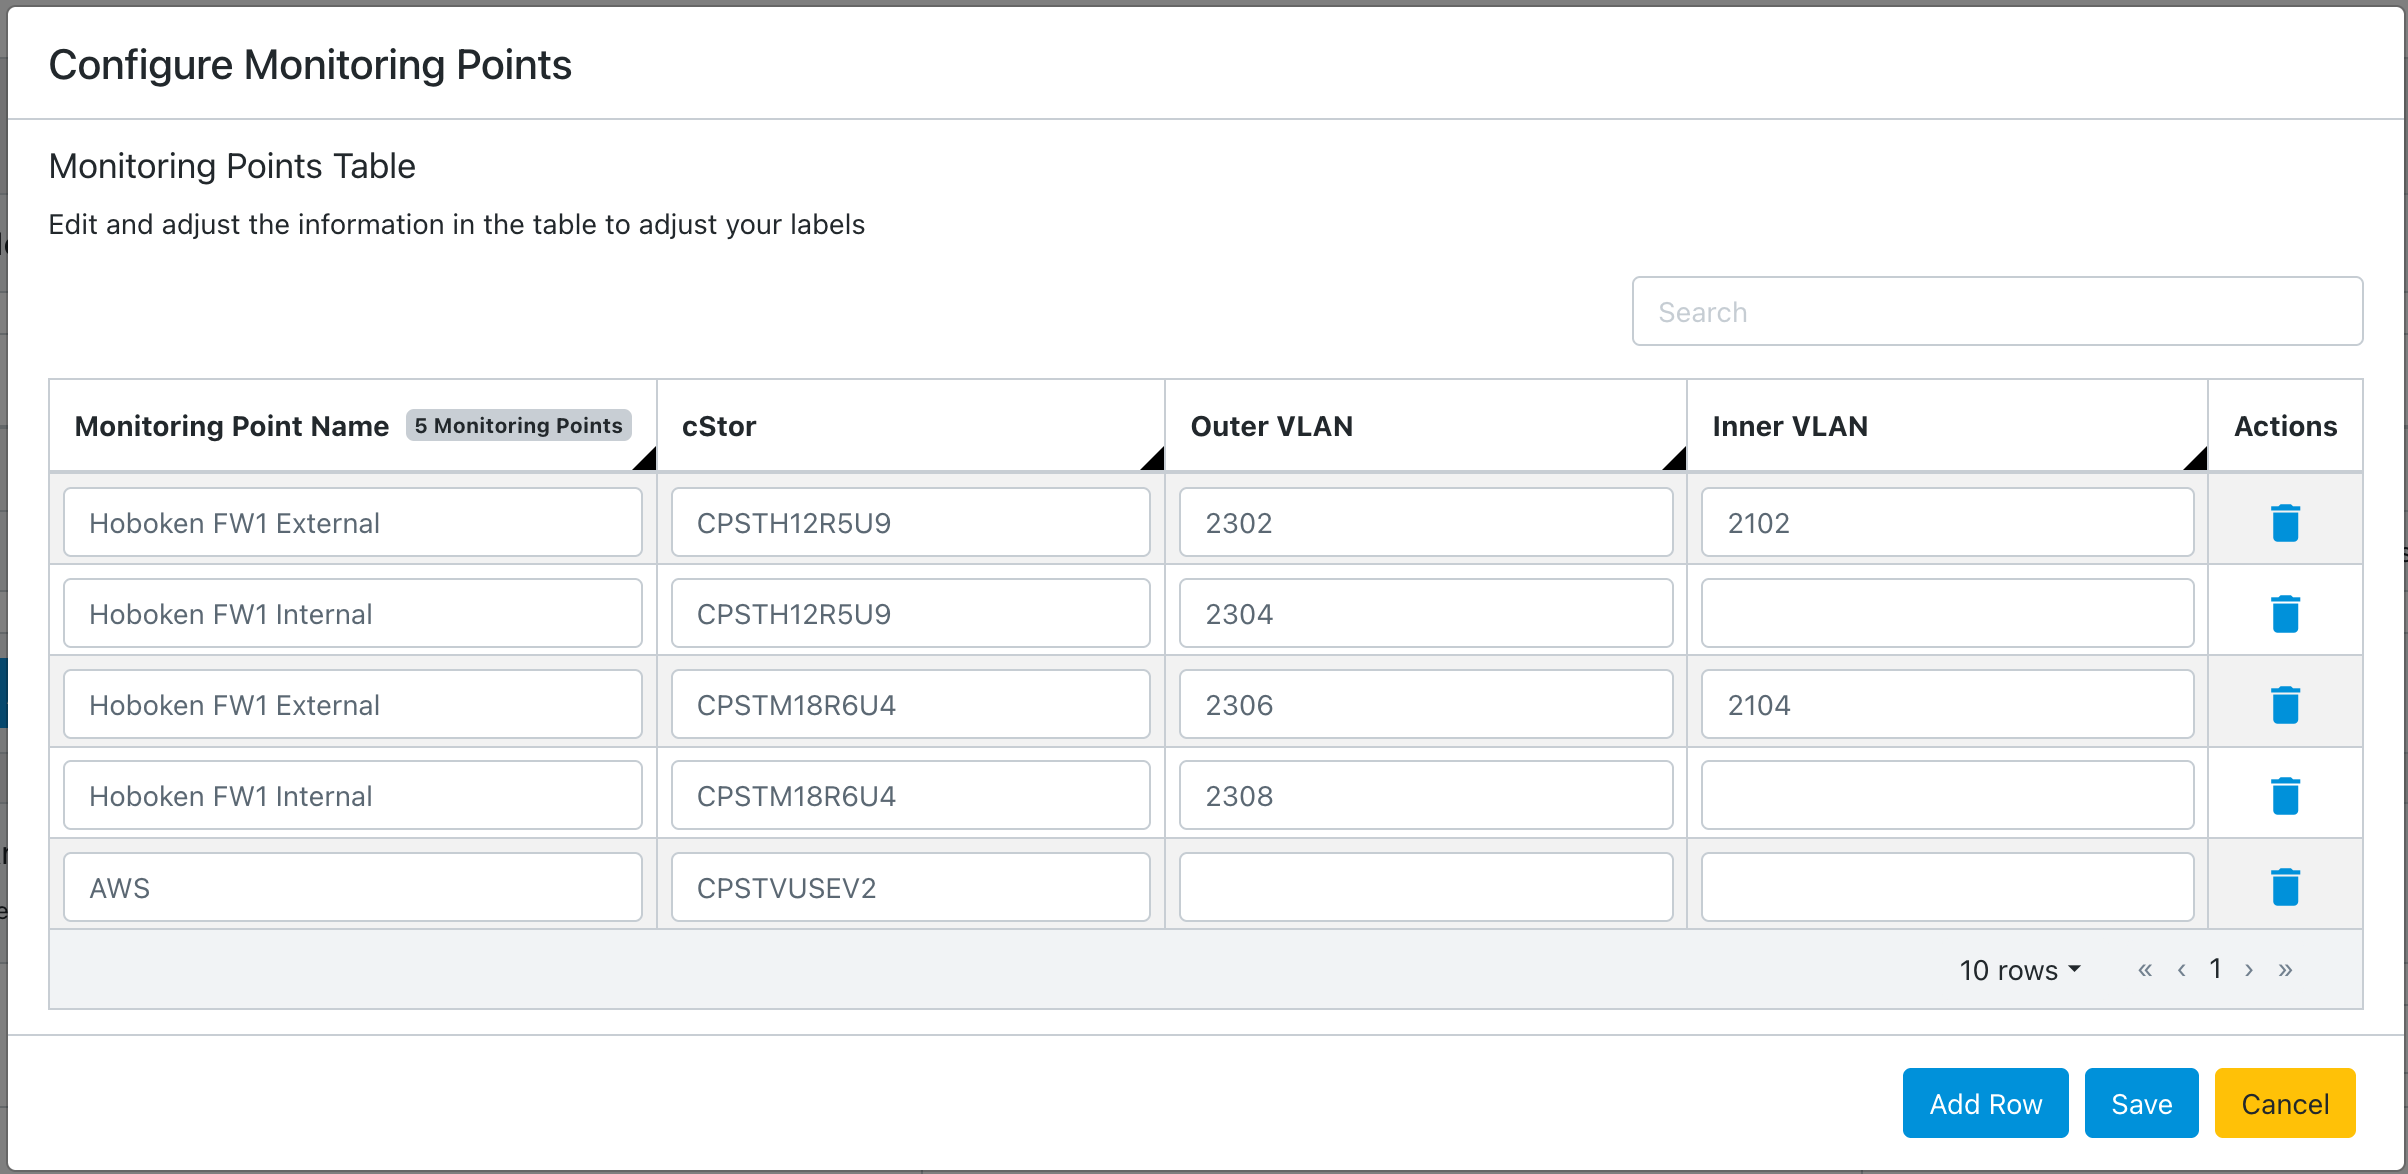Click the Actions column header
2408x1174 pixels.
[2285, 426]
